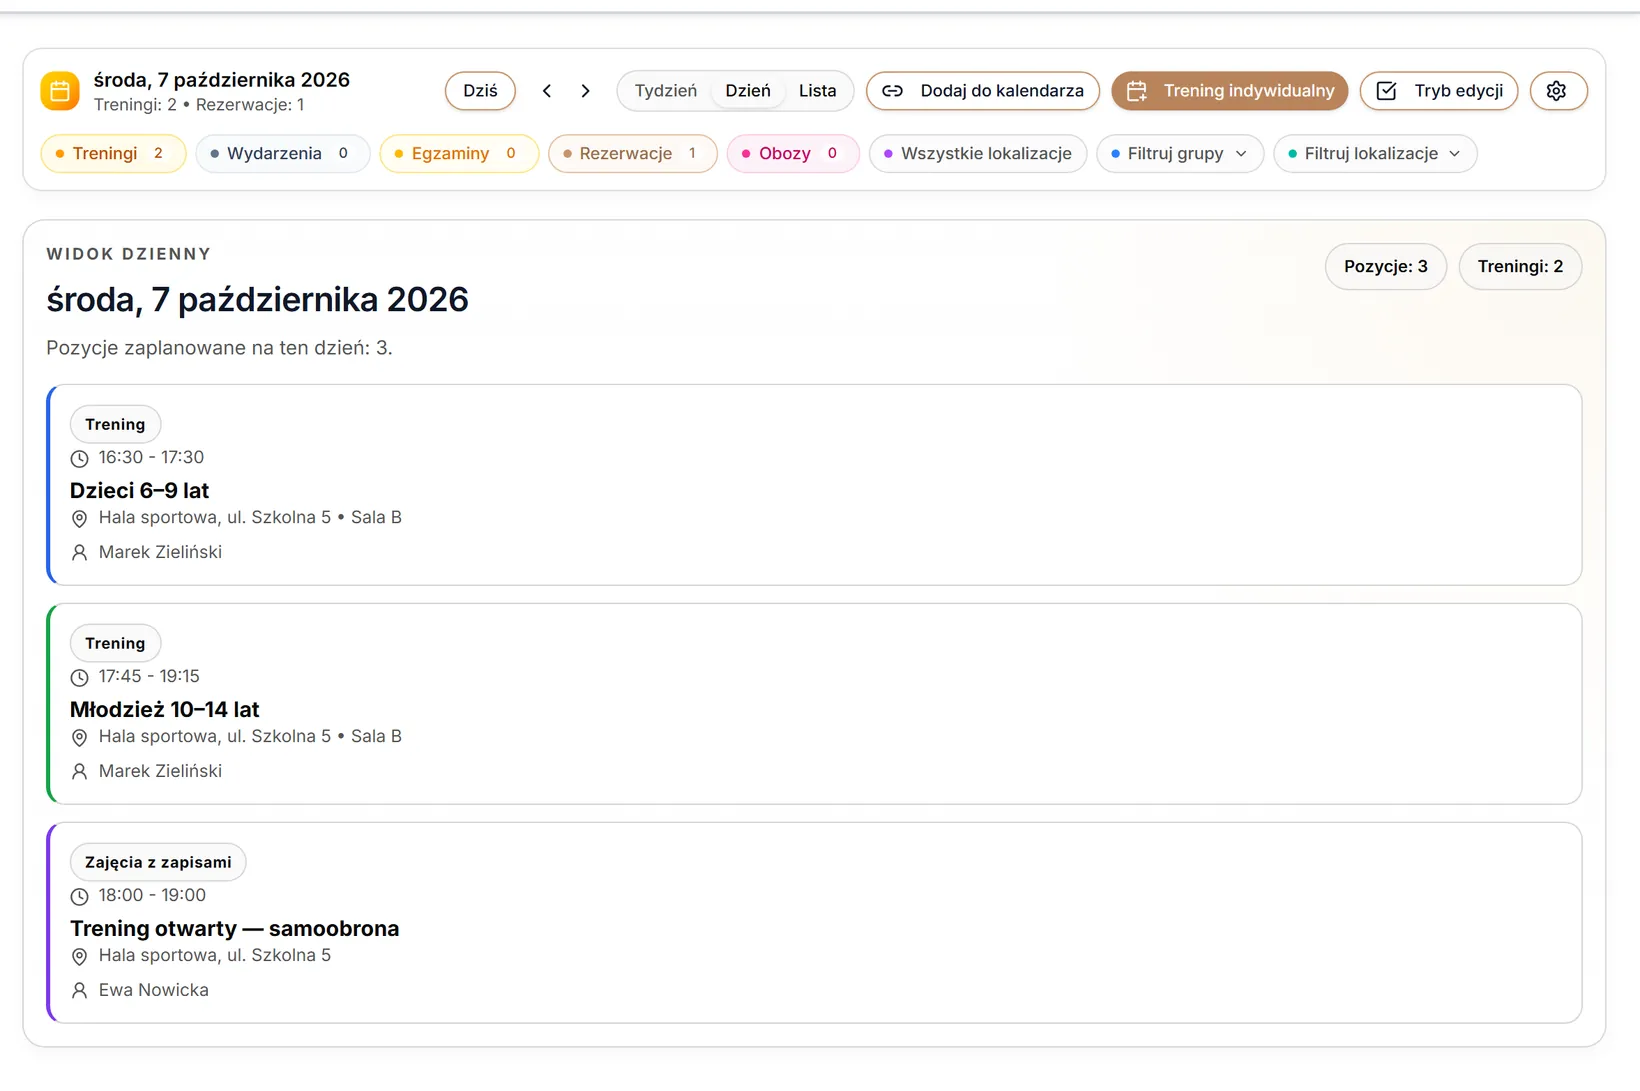Image resolution: width=1640 pixels, height=1091 pixels.
Task: Click the Trening indywidualny button
Action: (1230, 91)
